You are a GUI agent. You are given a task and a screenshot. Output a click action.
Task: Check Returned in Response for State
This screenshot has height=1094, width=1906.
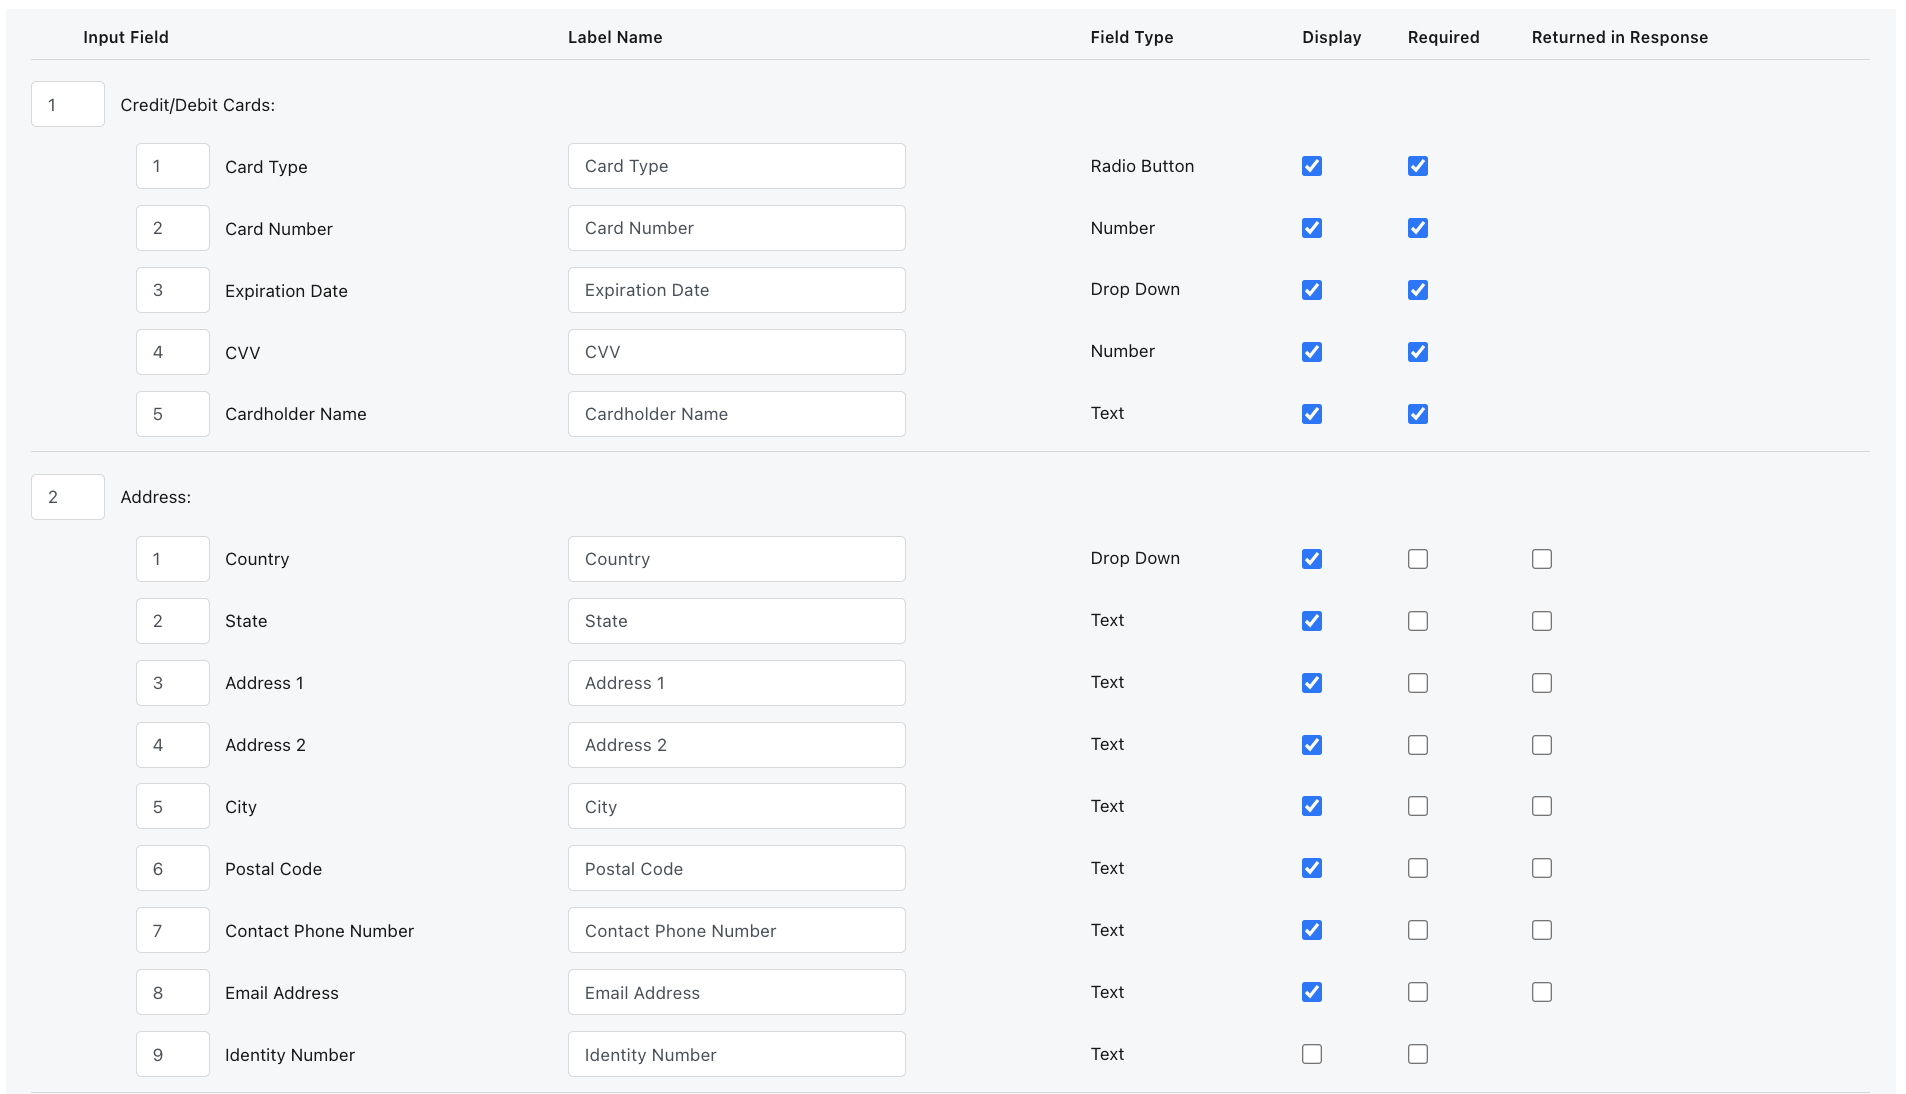point(1542,621)
